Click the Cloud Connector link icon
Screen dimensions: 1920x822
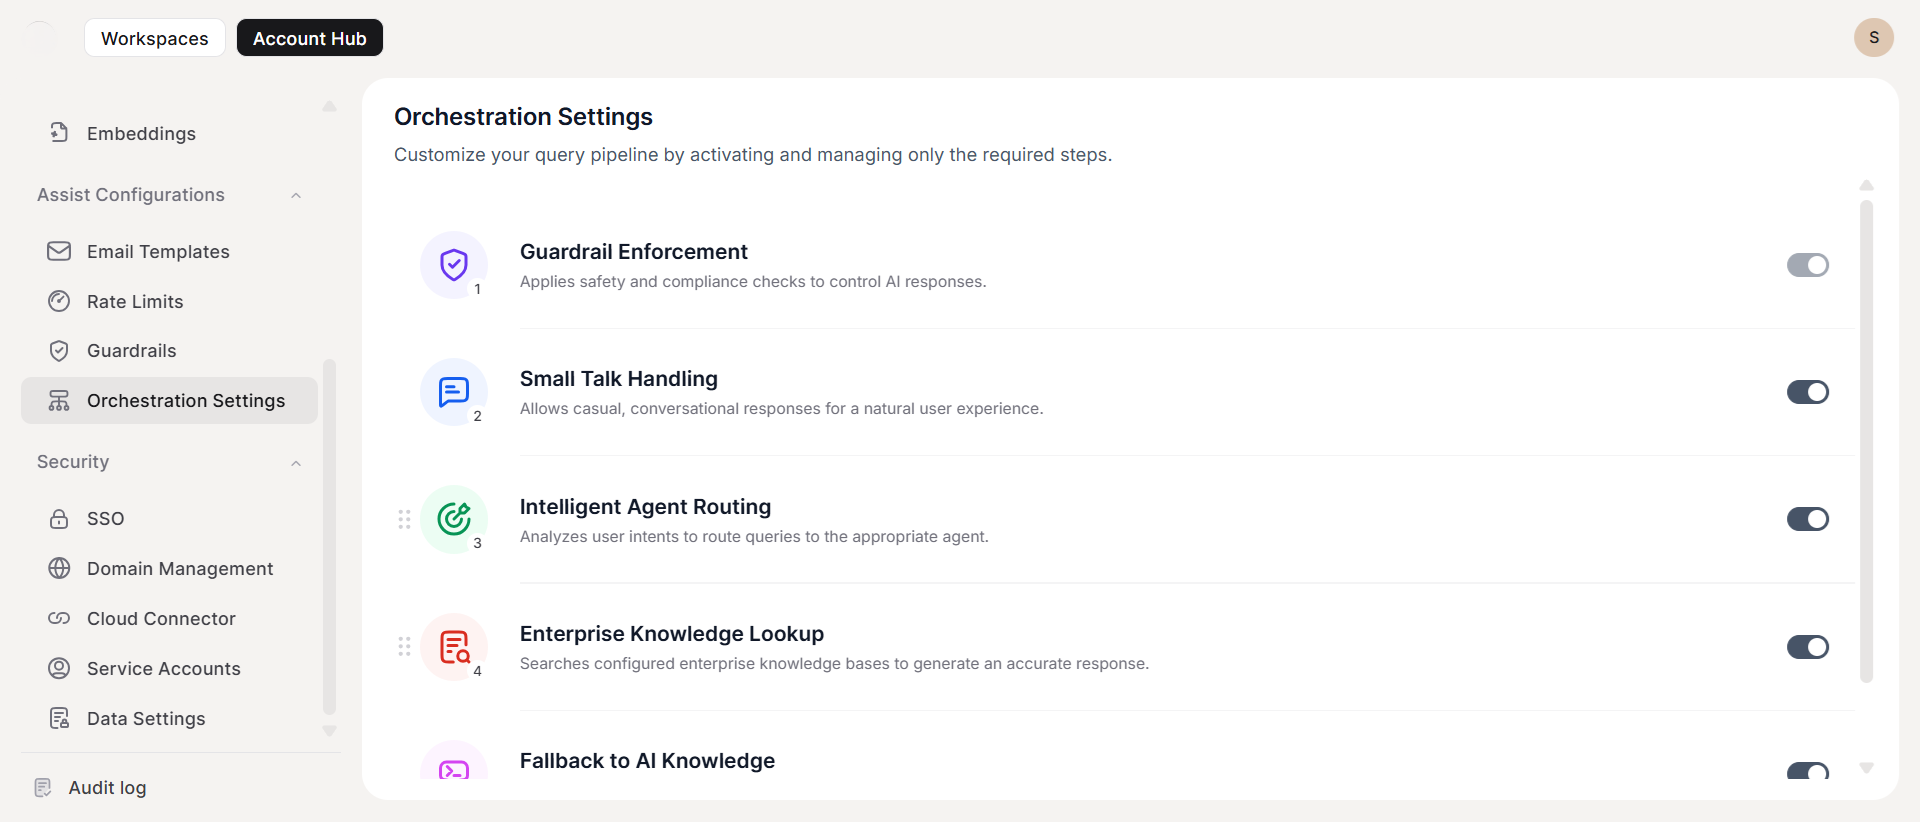pos(59,618)
